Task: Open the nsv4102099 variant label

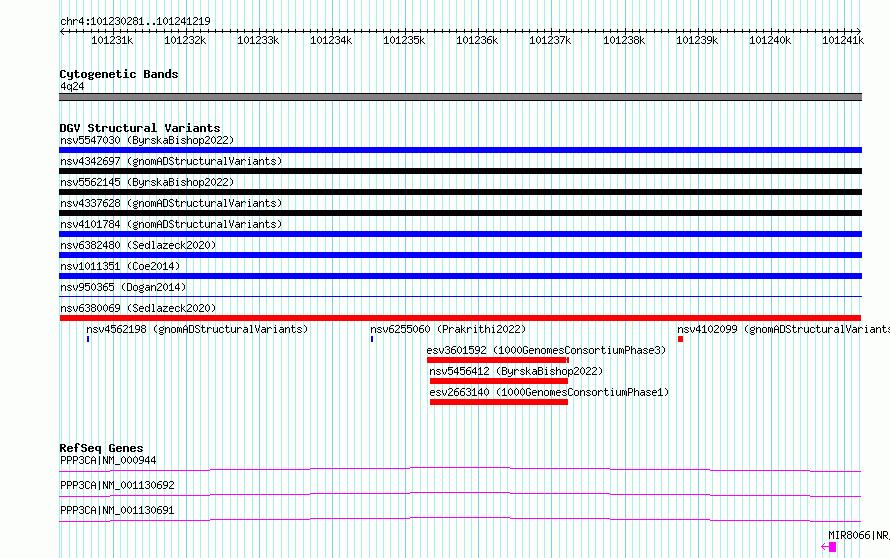Action: coord(783,329)
